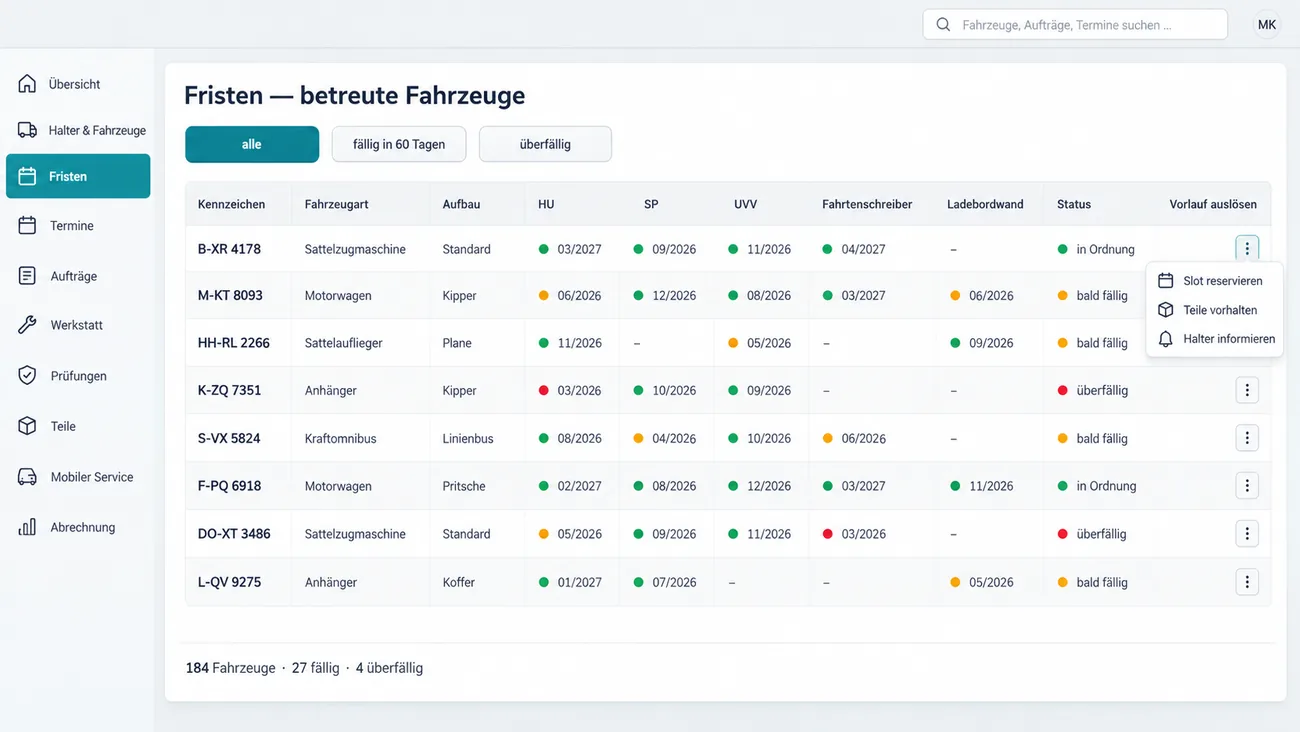Open the Termine section
The image size is (1300, 732).
tap(78, 226)
